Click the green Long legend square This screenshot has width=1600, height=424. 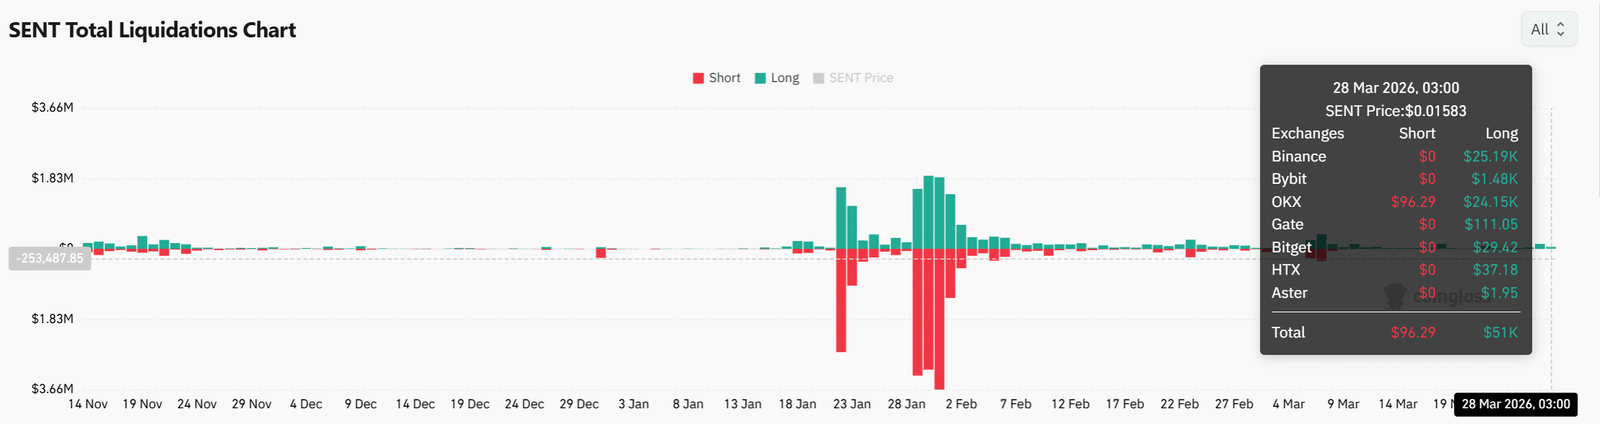(x=761, y=78)
